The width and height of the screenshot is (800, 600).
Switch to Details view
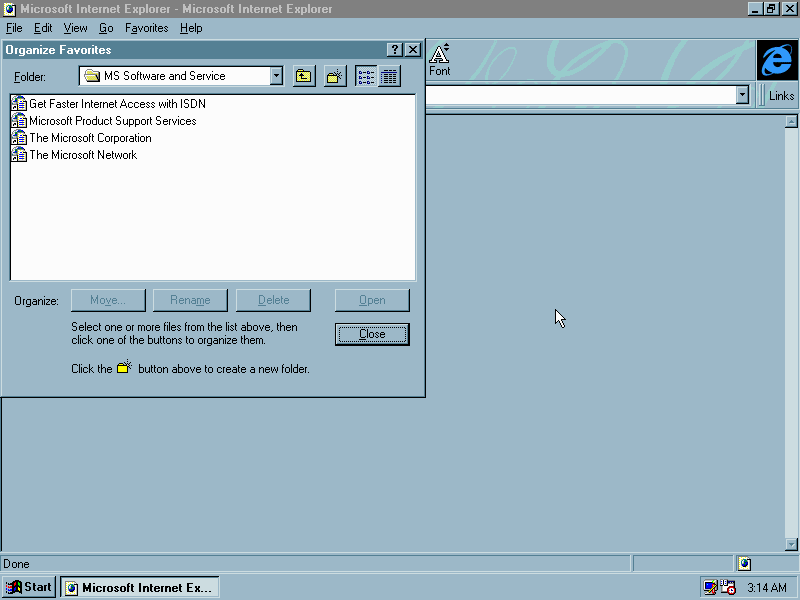[x=389, y=76]
